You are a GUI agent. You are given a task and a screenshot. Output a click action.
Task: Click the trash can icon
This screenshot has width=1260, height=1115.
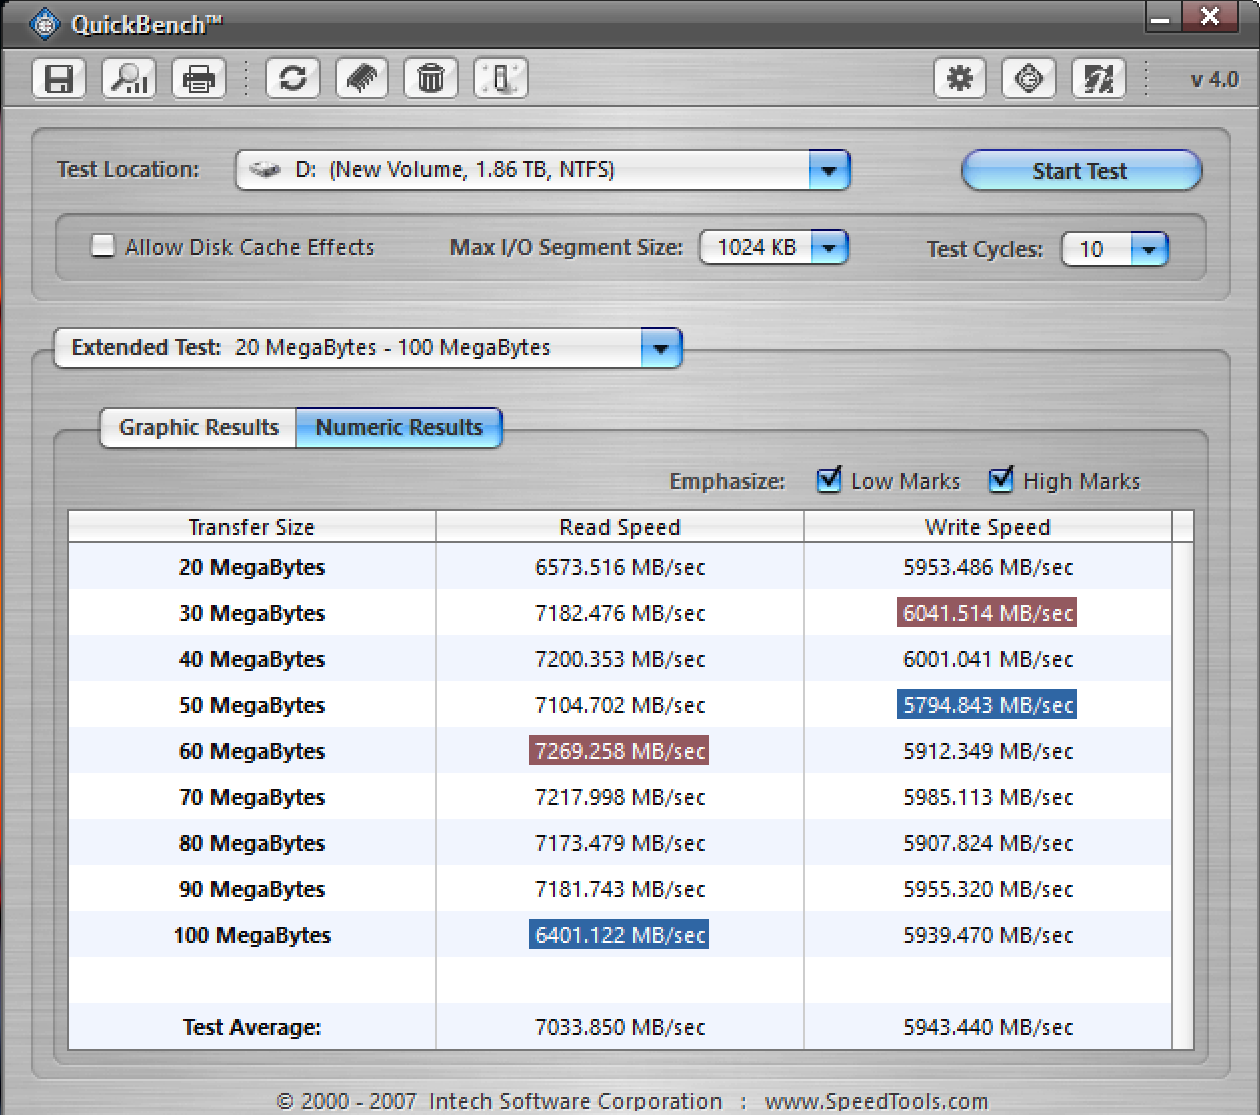pos(431,78)
